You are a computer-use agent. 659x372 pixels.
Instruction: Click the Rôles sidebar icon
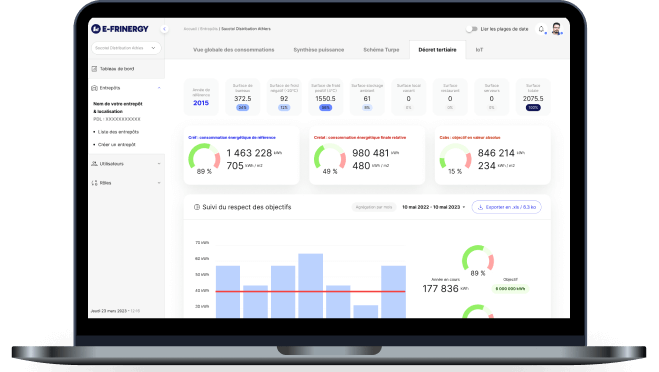(x=94, y=183)
